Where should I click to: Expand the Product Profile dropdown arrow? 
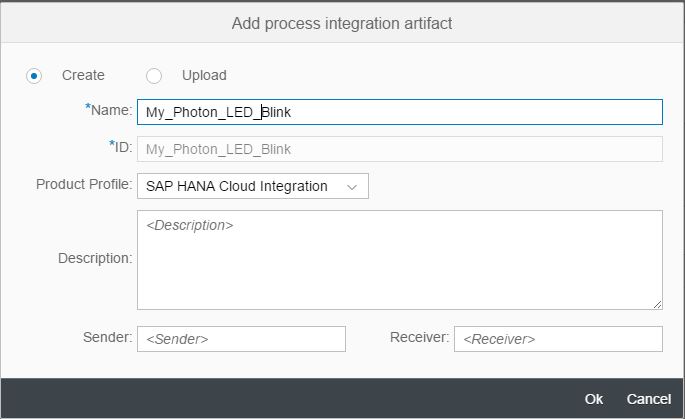coord(351,186)
